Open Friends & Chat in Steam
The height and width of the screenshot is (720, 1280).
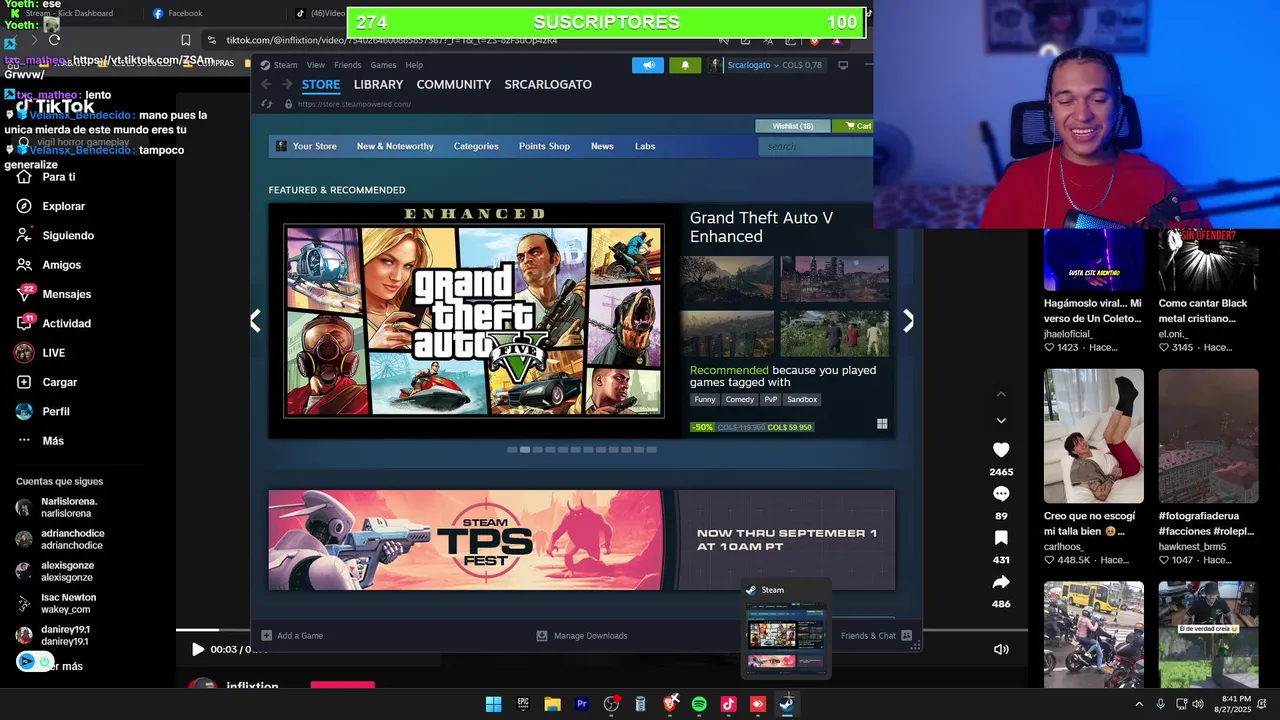point(877,636)
